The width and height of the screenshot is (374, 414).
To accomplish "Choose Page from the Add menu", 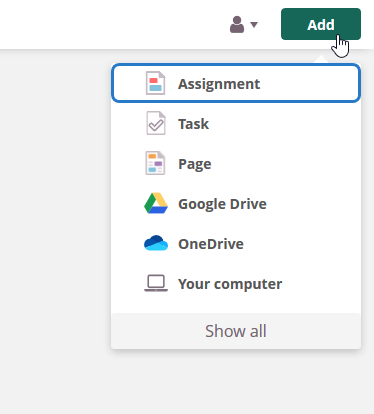I will (236, 164).
